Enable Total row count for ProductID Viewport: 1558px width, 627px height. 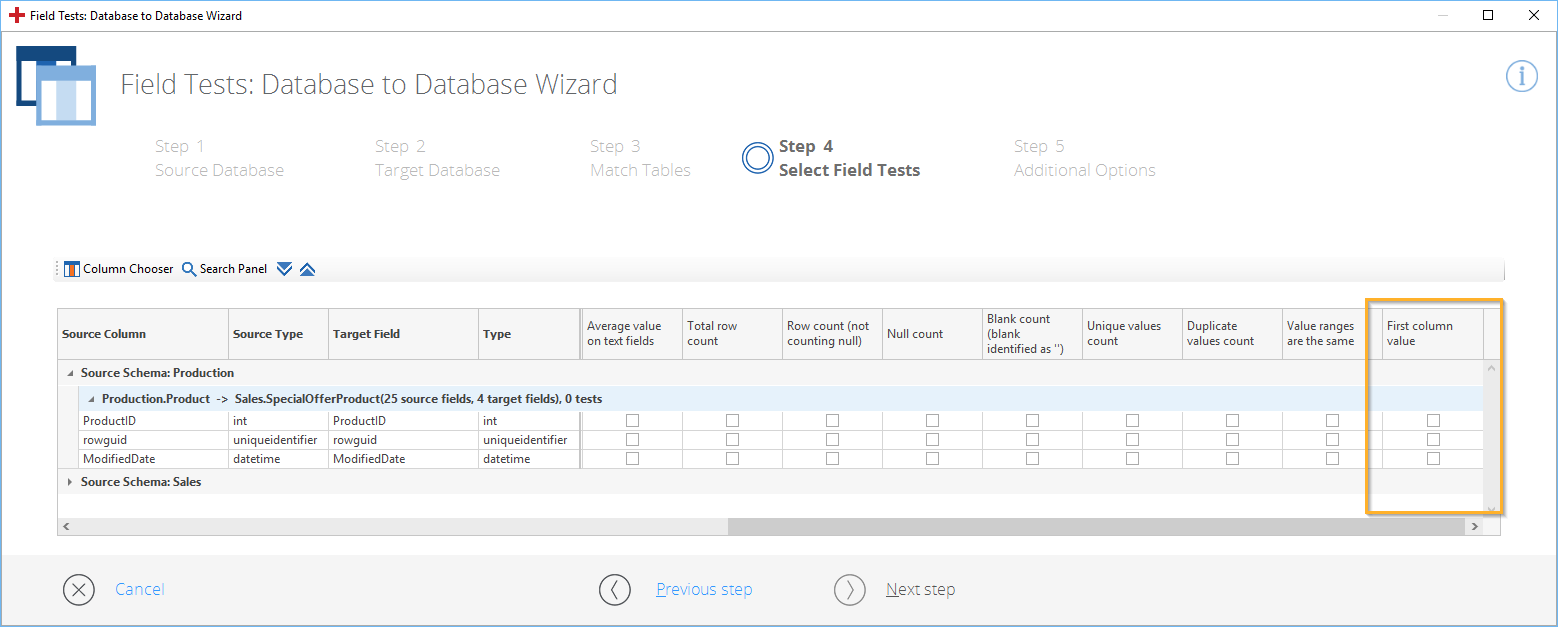pos(732,421)
